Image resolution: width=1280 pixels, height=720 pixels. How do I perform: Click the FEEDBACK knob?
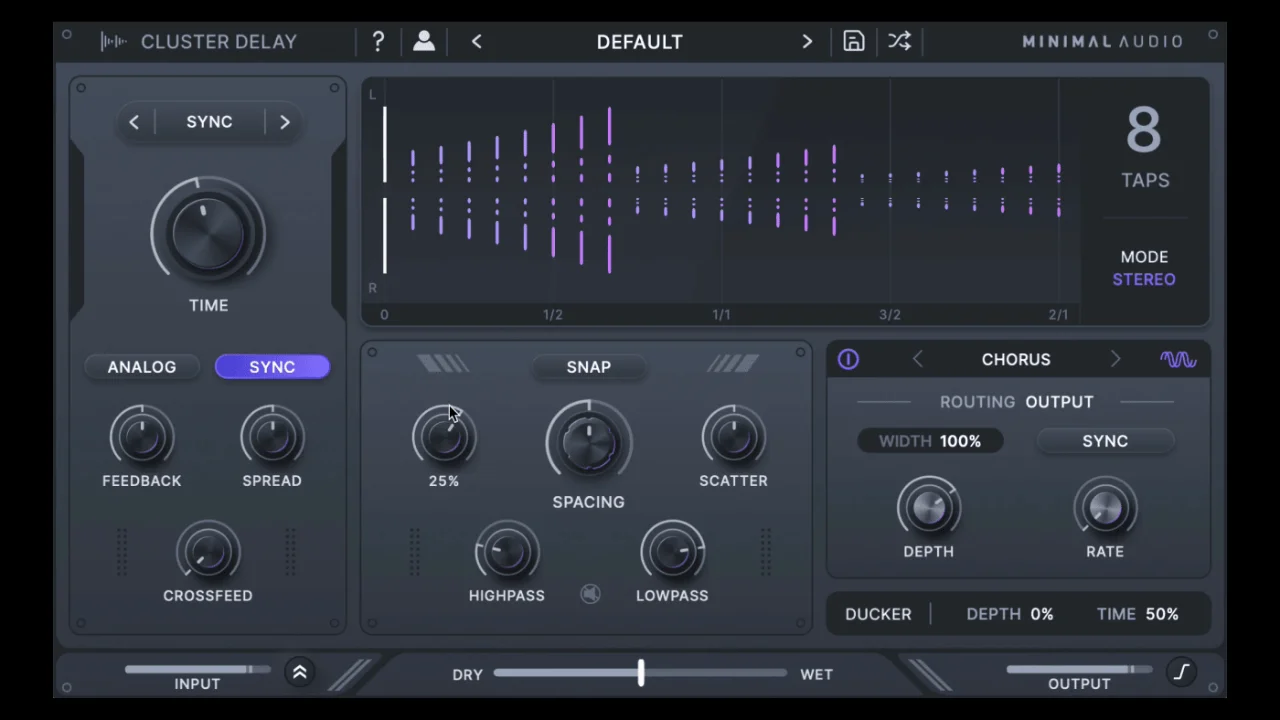pos(142,437)
